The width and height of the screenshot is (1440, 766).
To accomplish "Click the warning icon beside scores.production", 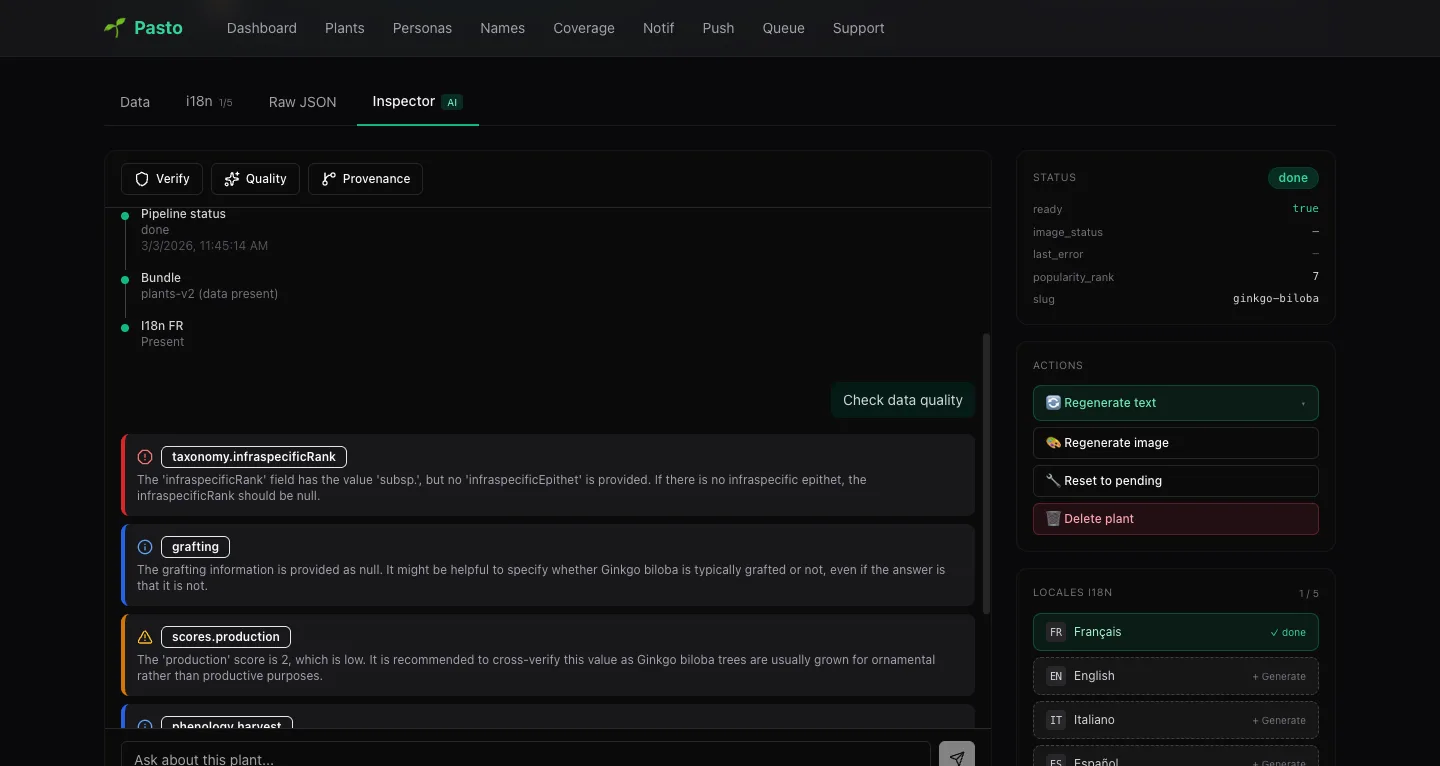I will [x=145, y=637].
